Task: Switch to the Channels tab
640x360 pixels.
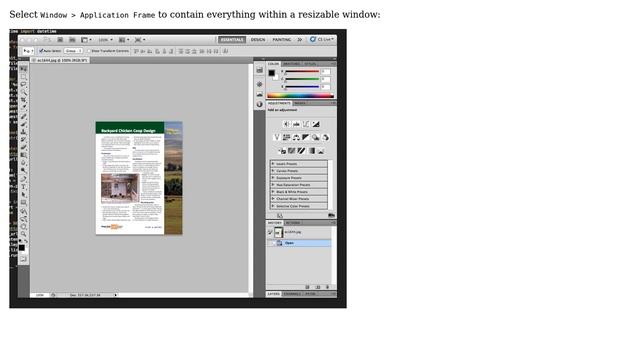Action: [x=292, y=294]
